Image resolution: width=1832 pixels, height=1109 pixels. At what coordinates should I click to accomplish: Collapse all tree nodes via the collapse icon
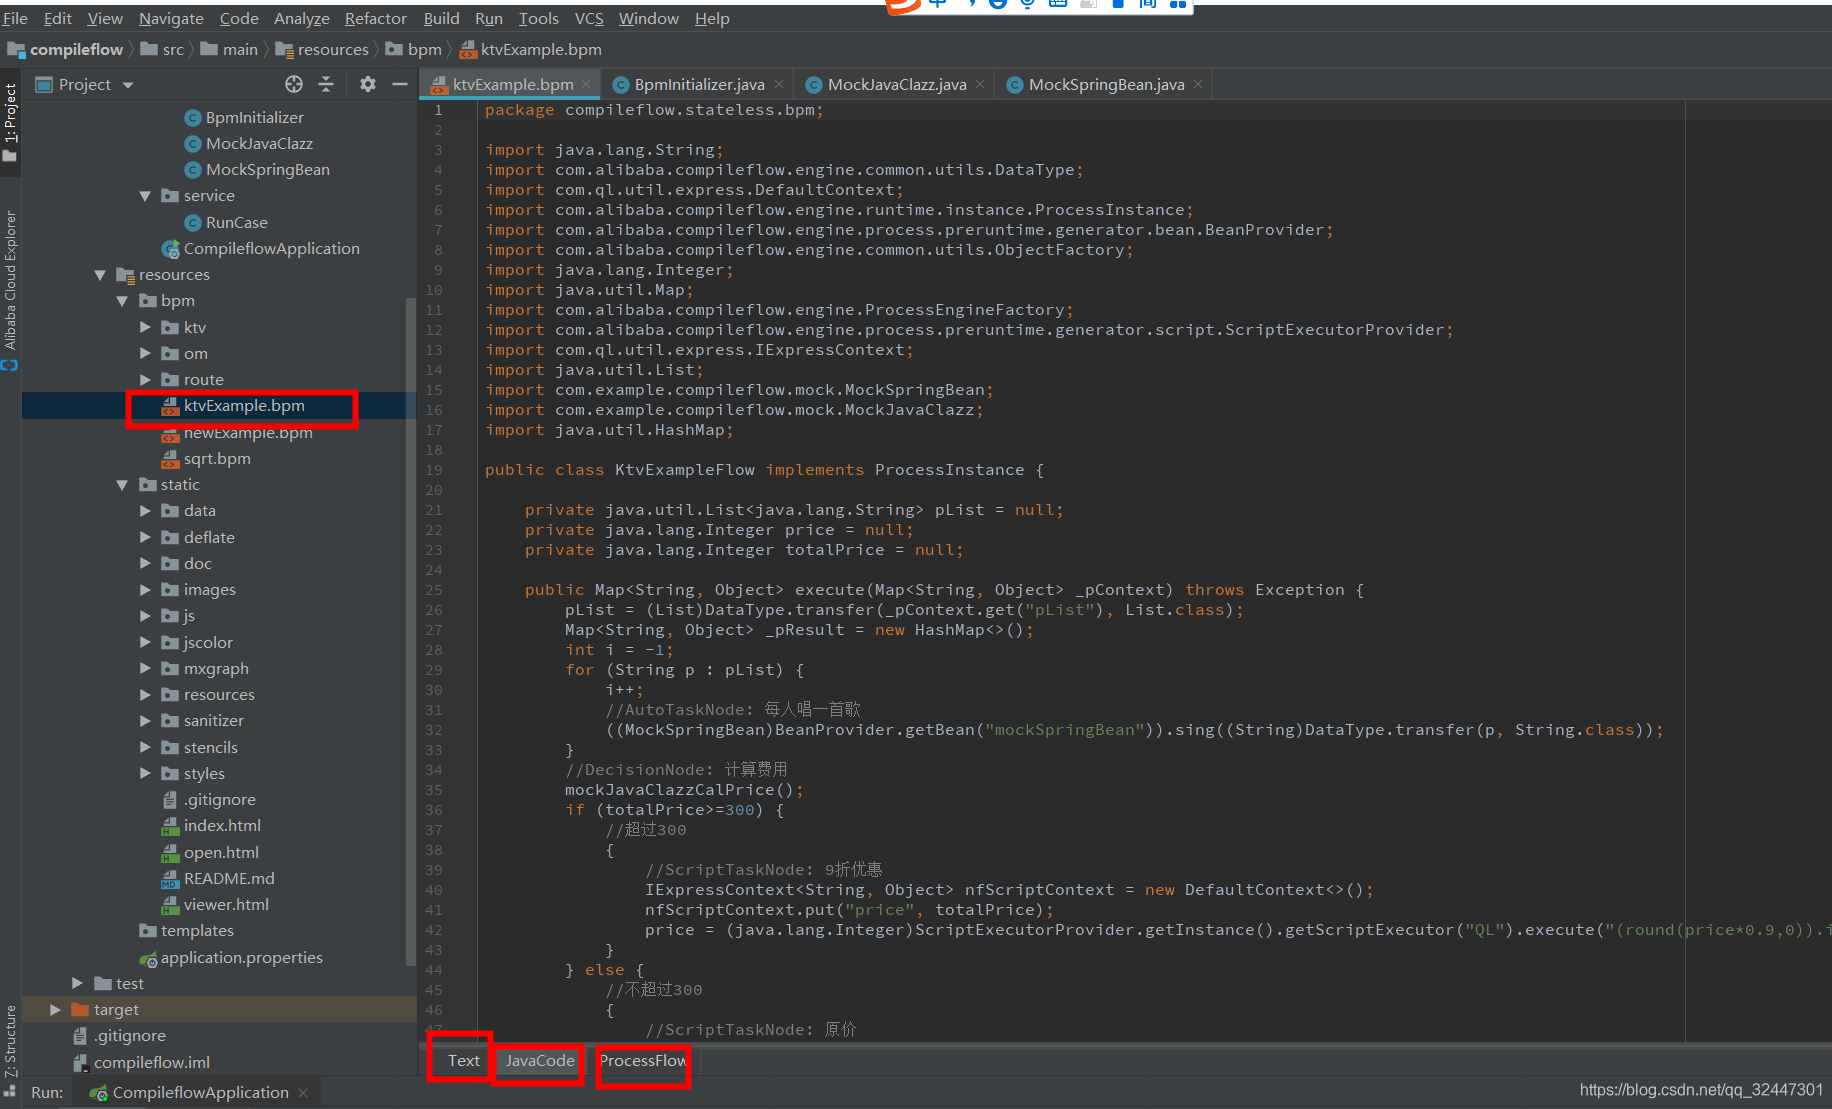pyautogui.click(x=326, y=84)
